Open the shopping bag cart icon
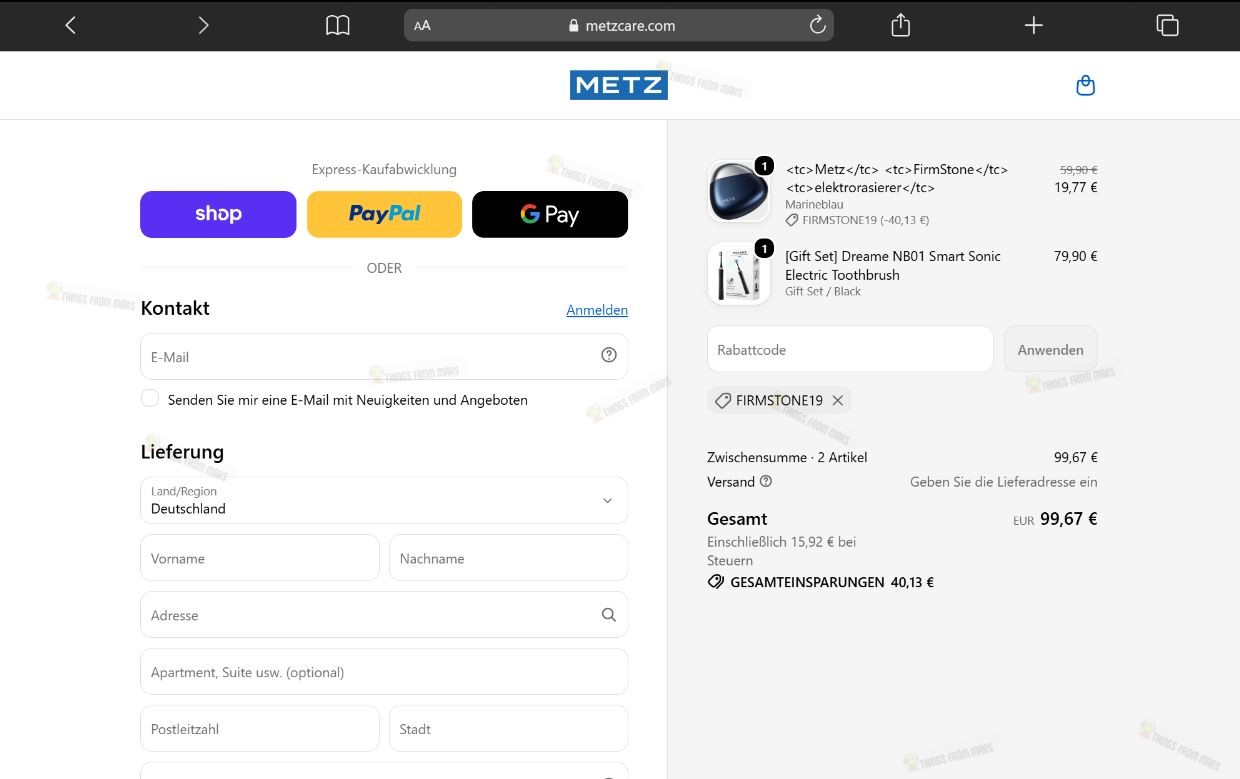Screen dimensions: 1240x779 1085,86
